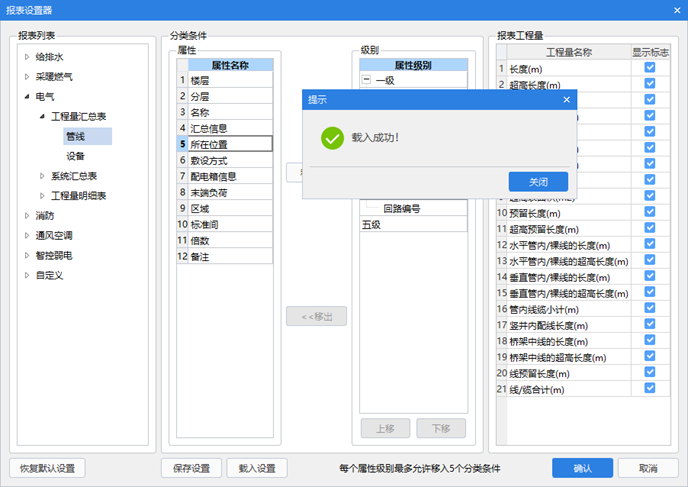The width and height of the screenshot is (688, 487).
Task: Expand the 通风空调 category arrow
Action: (x=27, y=236)
